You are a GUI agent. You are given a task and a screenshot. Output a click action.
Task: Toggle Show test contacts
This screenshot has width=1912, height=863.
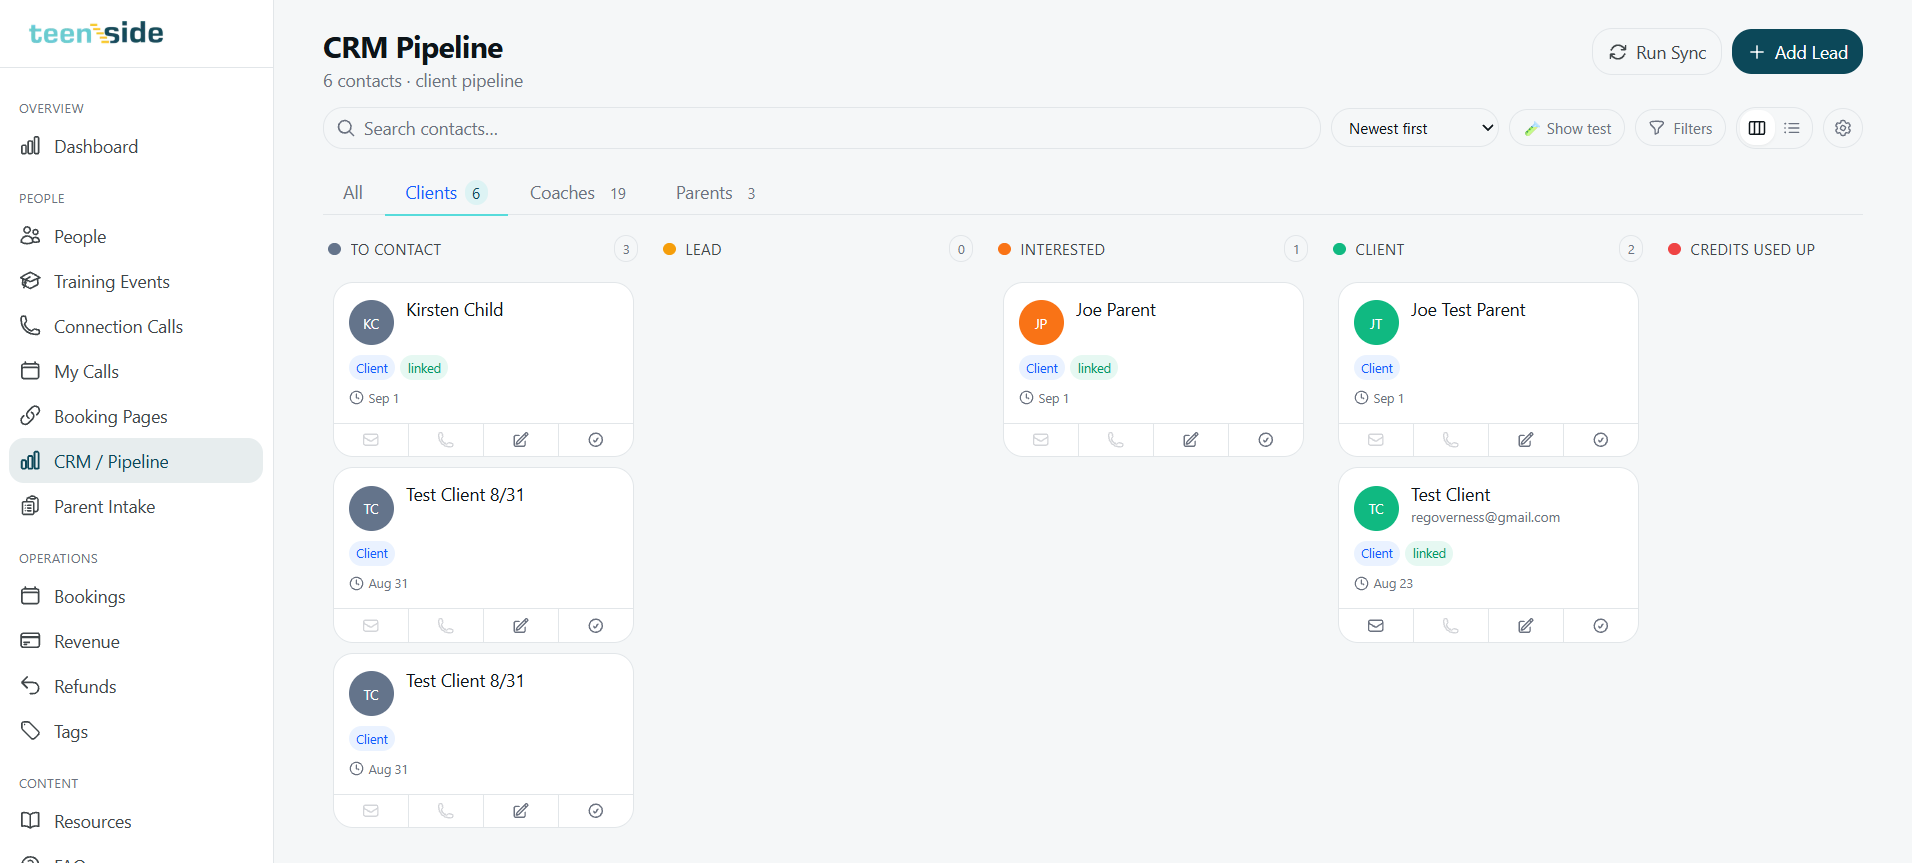(1567, 128)
